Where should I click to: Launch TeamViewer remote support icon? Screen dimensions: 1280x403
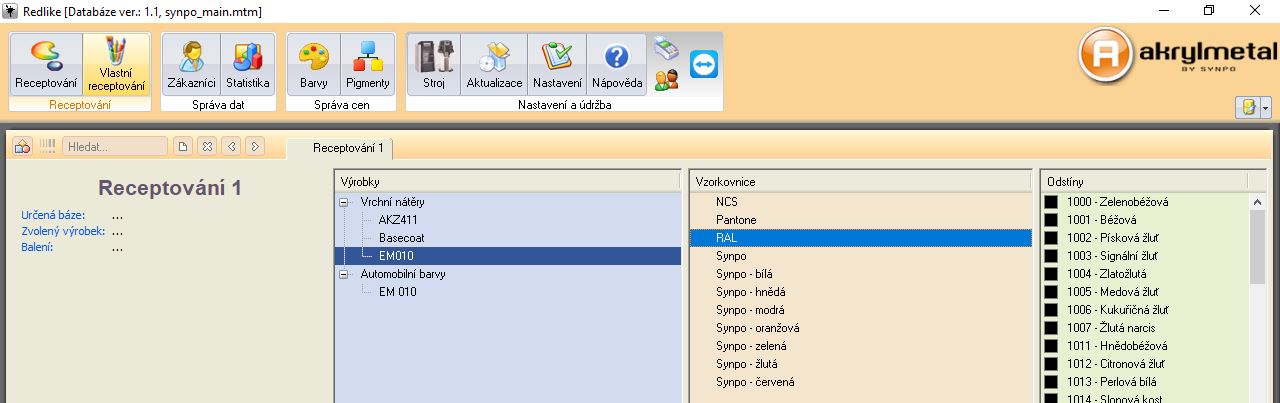[704, 64]
